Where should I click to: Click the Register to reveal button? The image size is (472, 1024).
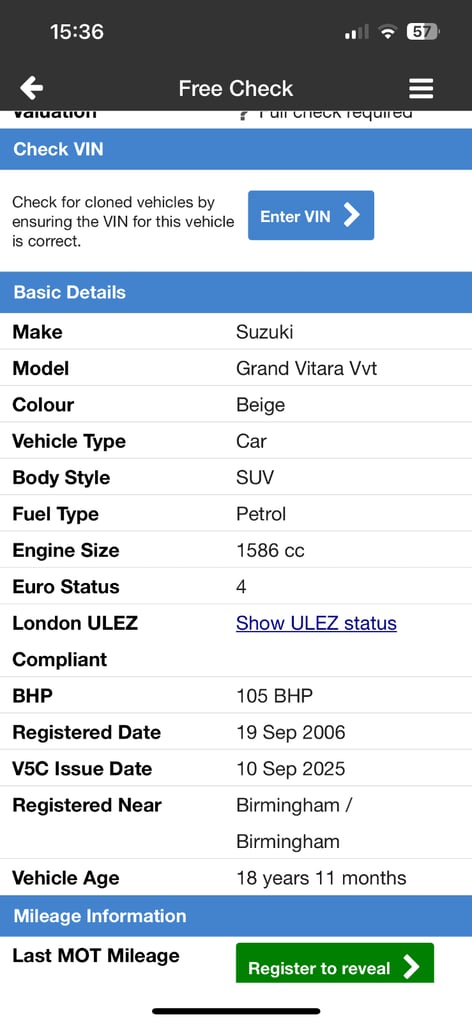(x=335, y=963)
